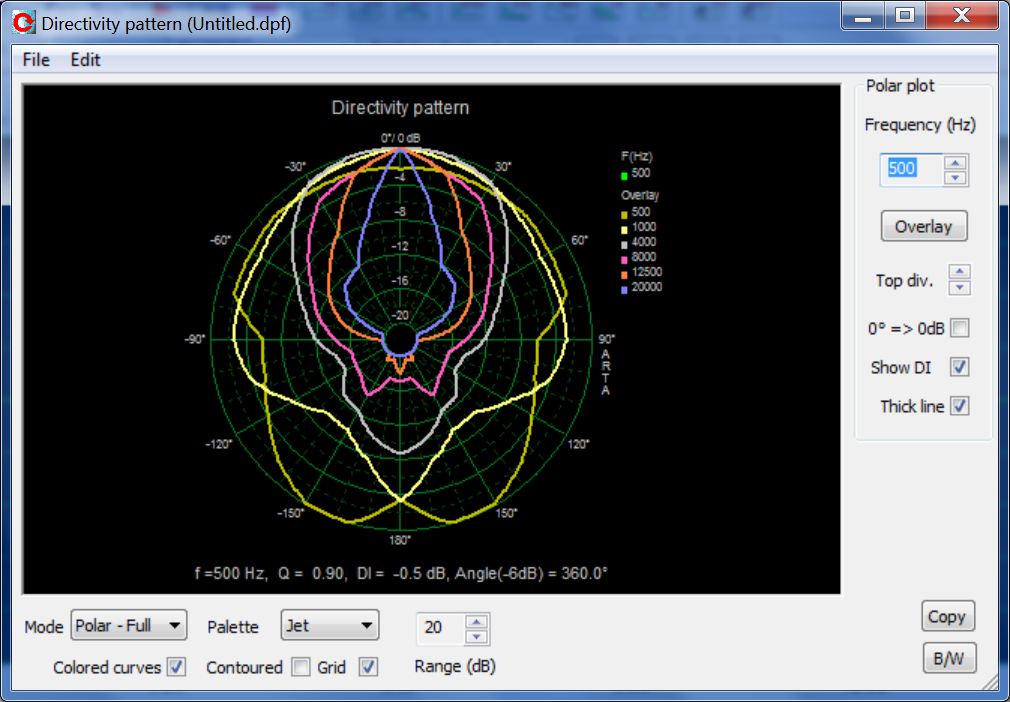Open the Edit menu

tap(85, 60)
